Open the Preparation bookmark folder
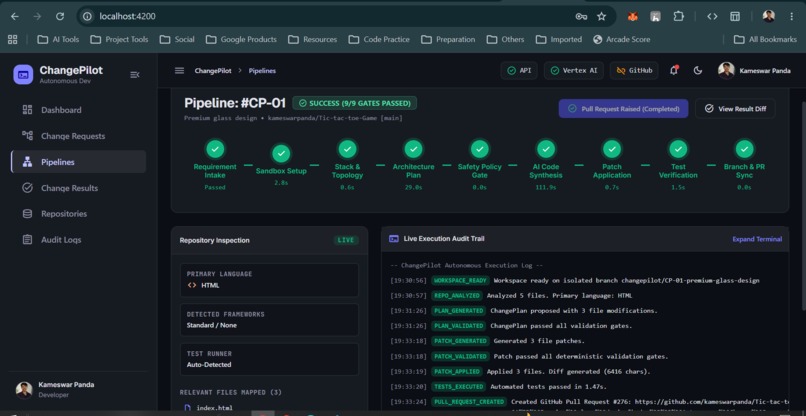This screenshot has height=416, width=806. 448,39
